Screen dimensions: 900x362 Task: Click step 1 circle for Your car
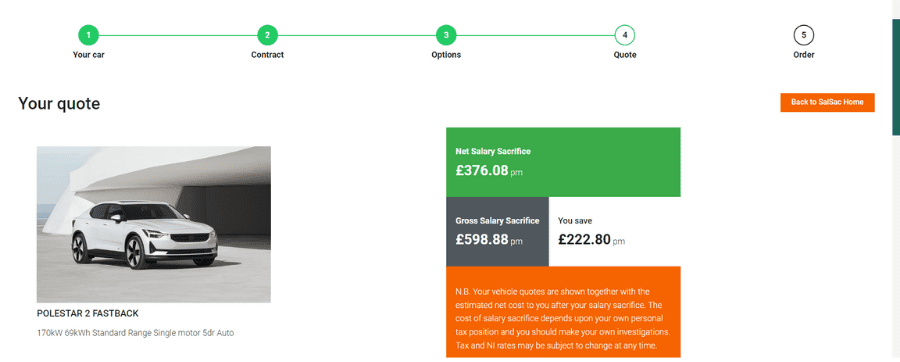(x=88, y=35)
